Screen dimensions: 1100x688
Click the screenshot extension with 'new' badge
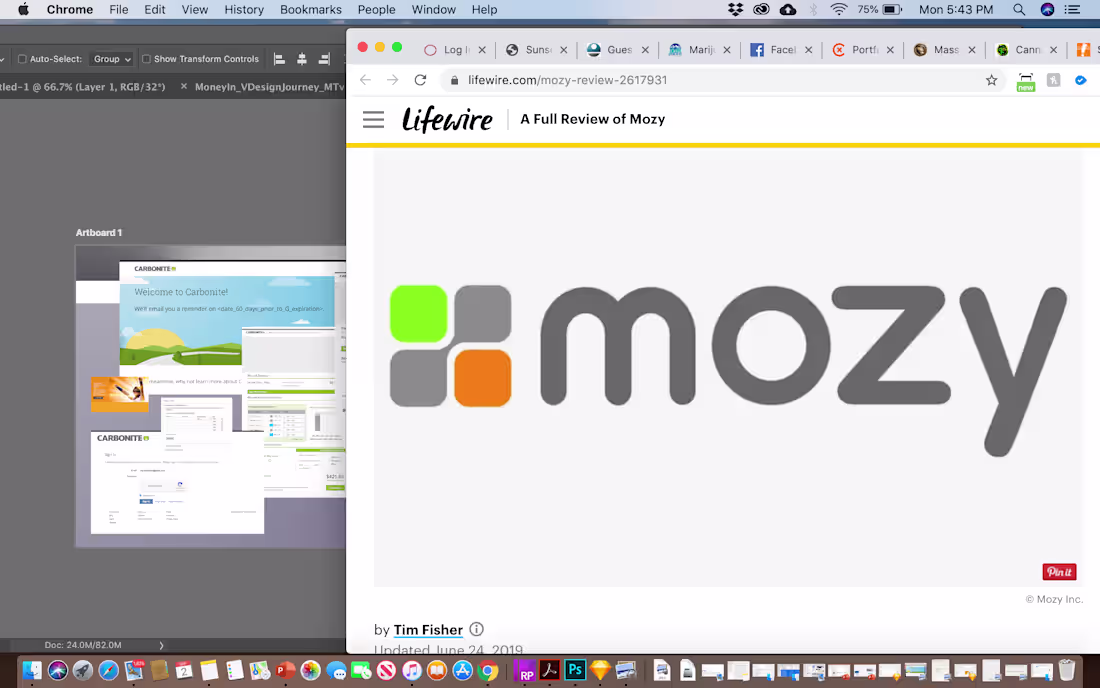tap(1026, 81)
